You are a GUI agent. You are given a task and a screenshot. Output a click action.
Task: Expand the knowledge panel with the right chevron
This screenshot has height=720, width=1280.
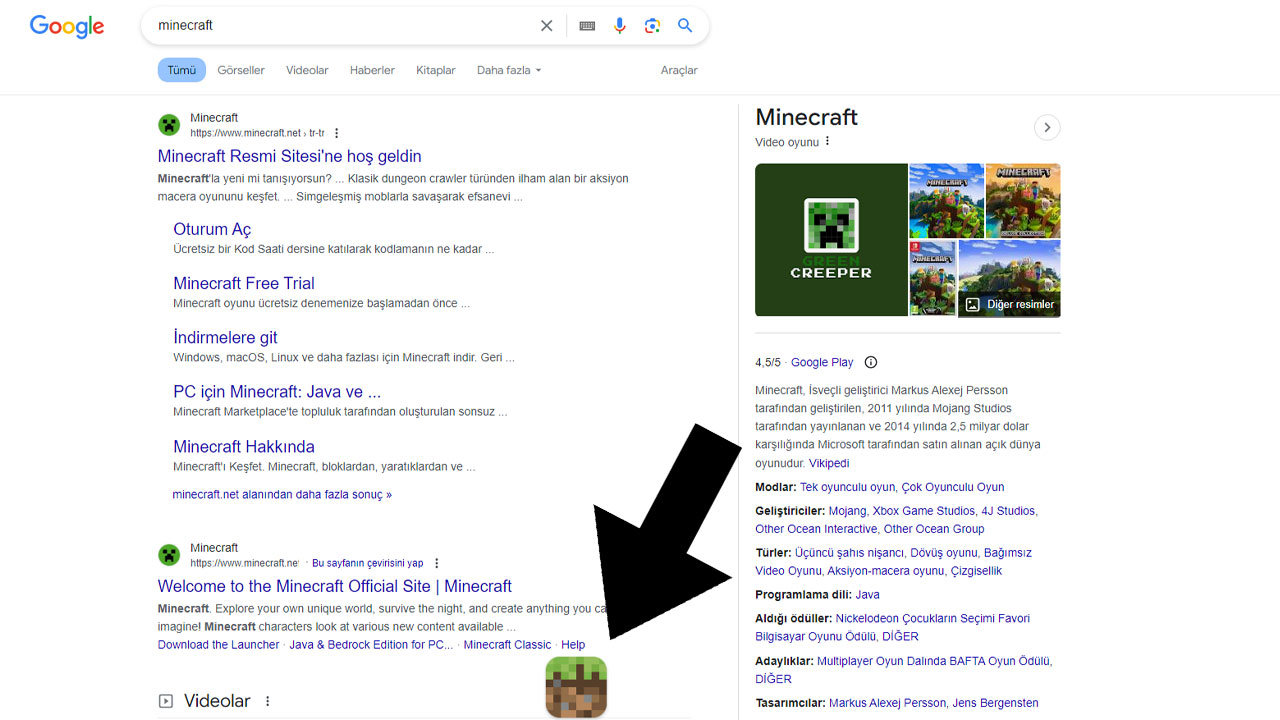(x=1046, y=127)
